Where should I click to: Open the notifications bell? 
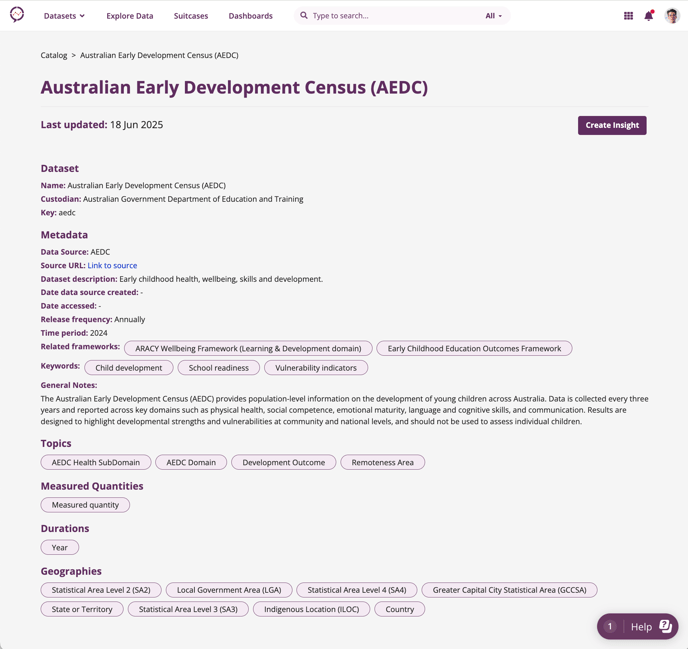[x=649, y=16]
